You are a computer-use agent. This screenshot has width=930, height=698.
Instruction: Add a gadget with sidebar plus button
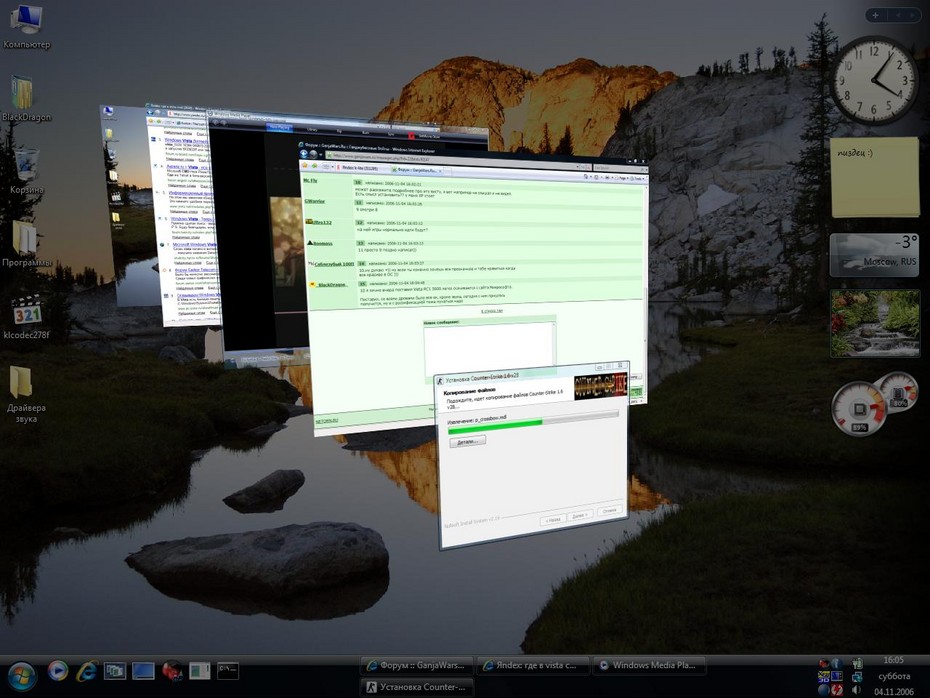(x=875, y=15)
